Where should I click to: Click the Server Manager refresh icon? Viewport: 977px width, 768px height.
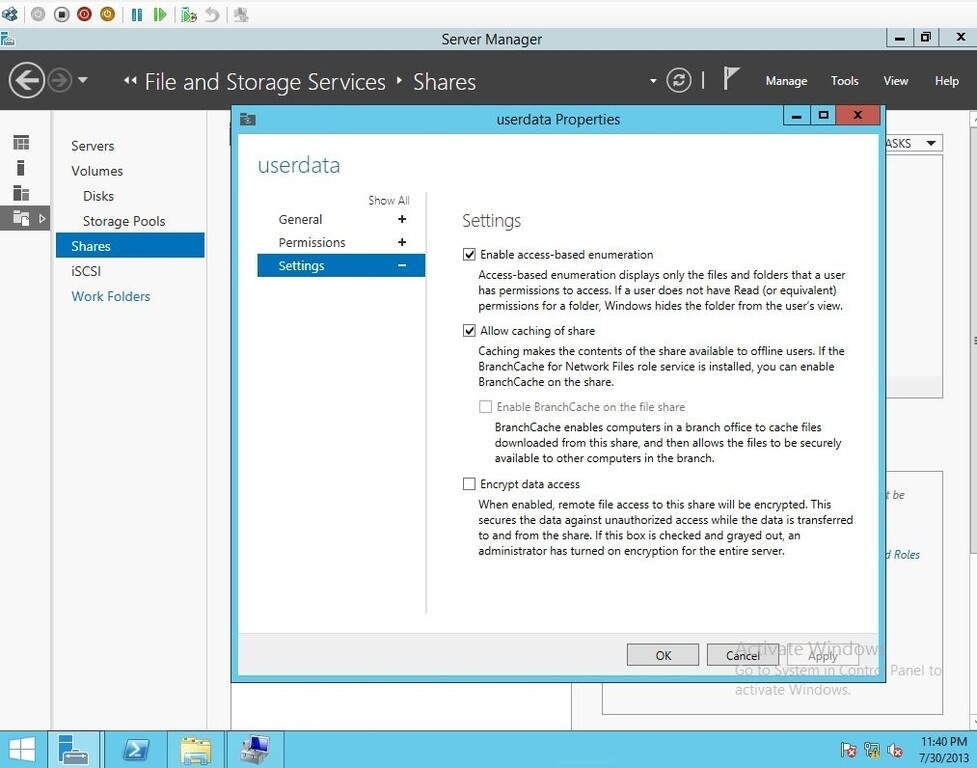point(679,80)
